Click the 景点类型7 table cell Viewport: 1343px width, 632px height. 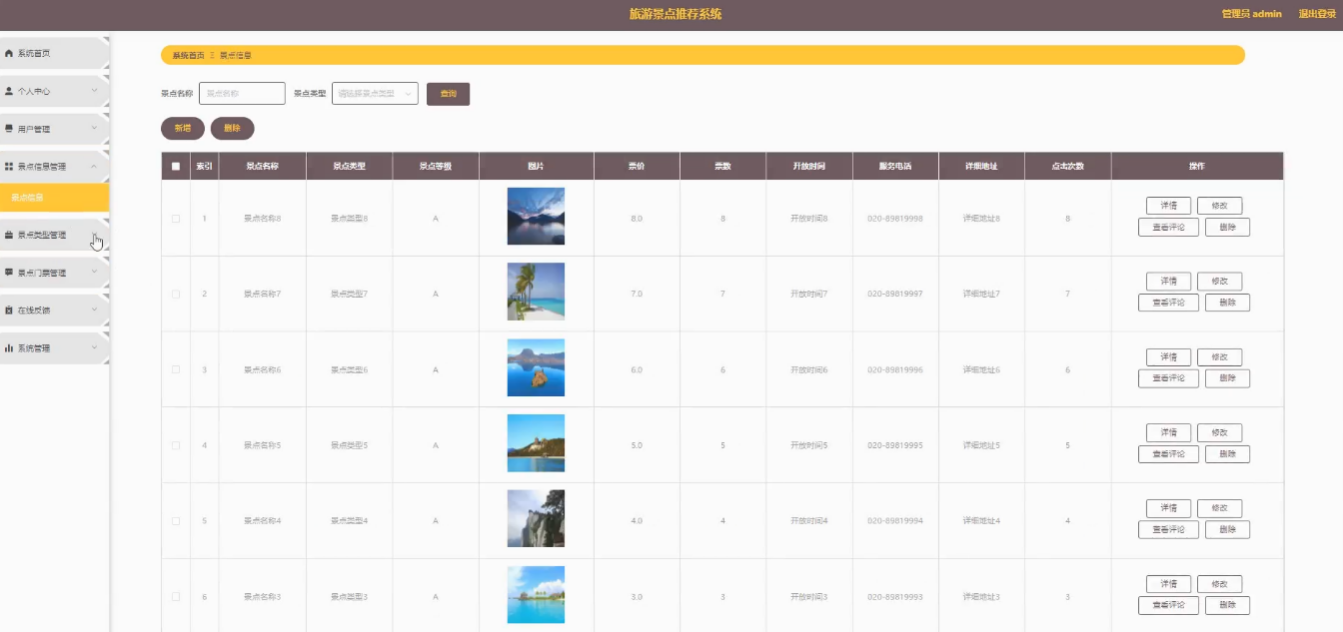point(349,294)
